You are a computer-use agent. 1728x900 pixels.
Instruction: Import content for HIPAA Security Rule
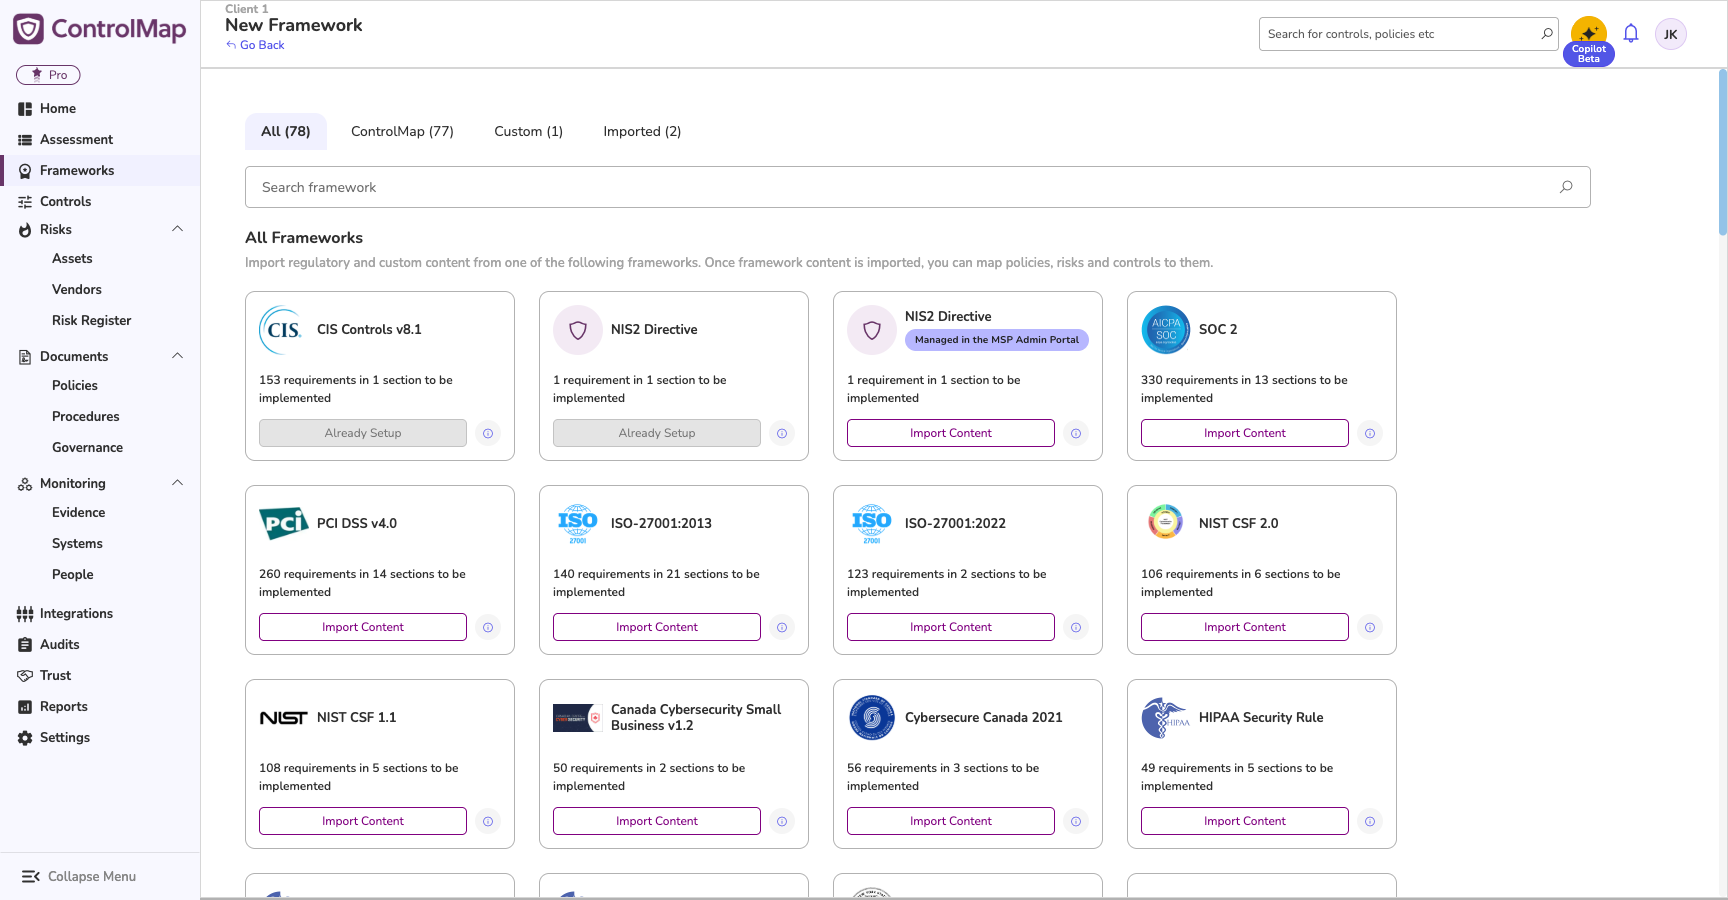(x=1245, y=821)
